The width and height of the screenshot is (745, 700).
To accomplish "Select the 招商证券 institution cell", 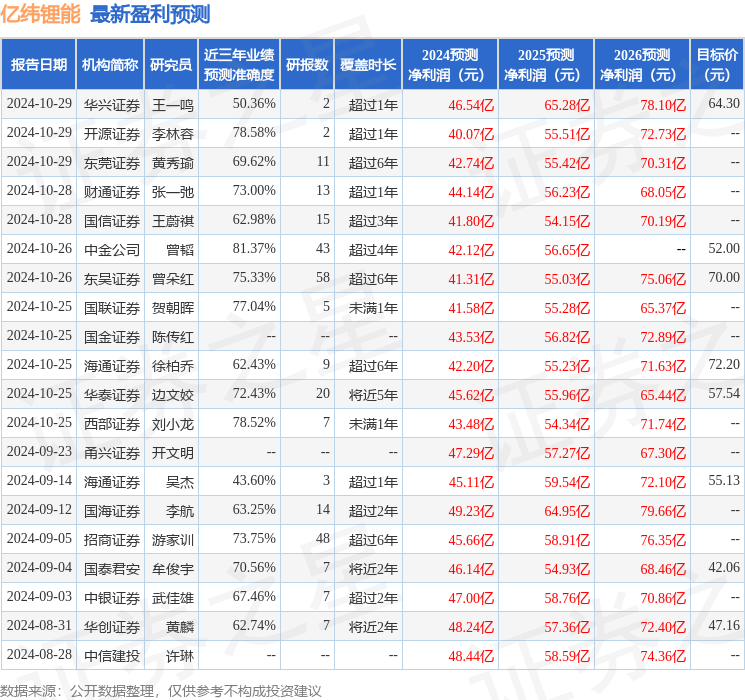I will pos(112,540).
